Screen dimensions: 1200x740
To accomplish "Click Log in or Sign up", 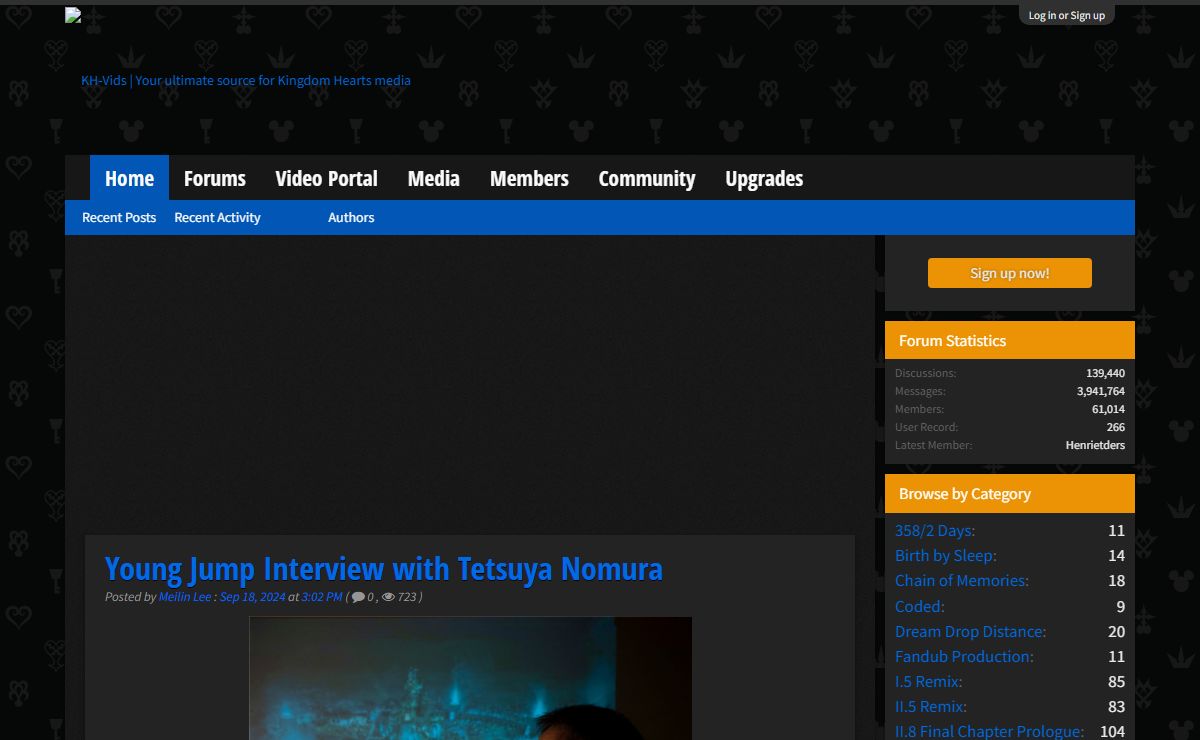I will 1067,15.
